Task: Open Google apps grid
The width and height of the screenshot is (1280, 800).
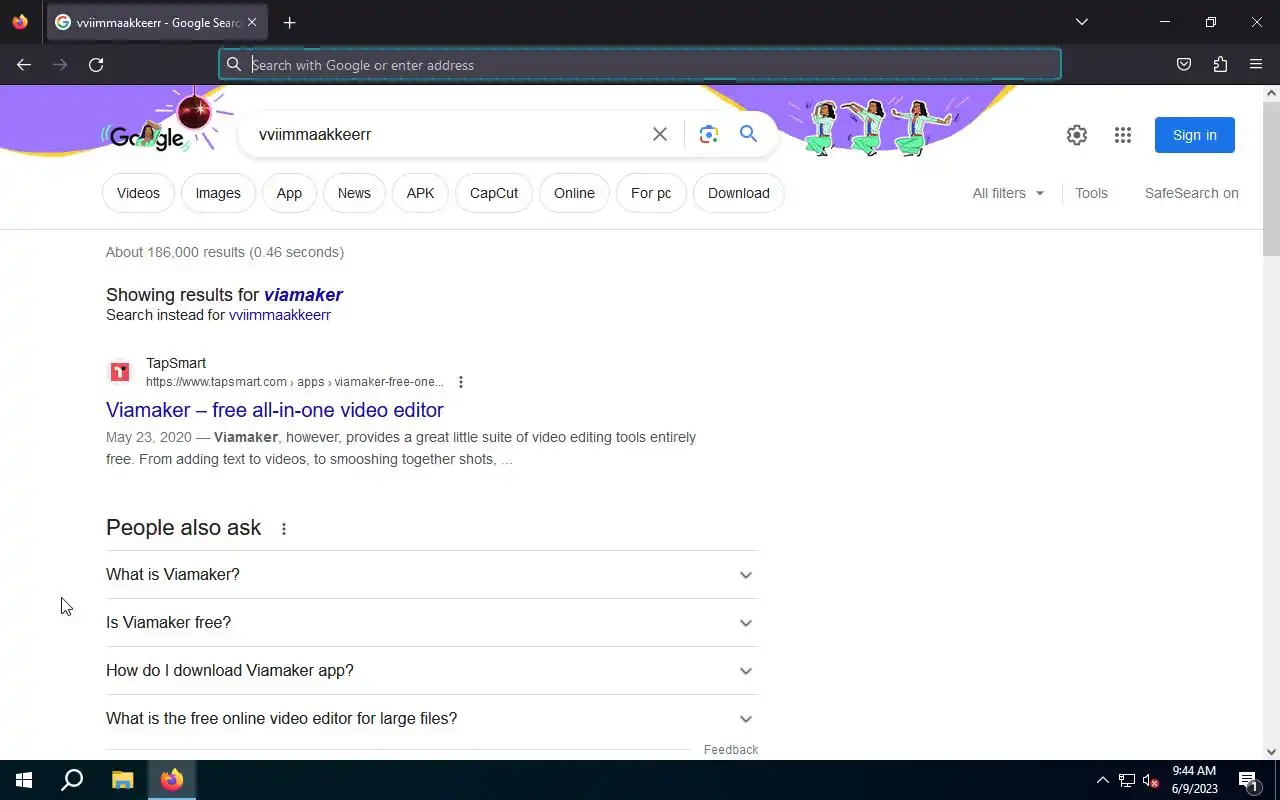Action: pos(1123,135)
